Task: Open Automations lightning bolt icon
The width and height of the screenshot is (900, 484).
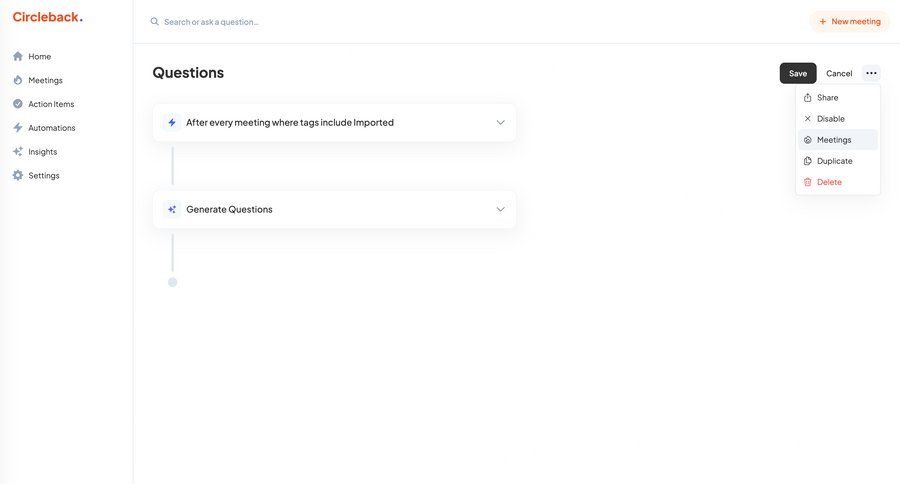Action: [18, 128]
